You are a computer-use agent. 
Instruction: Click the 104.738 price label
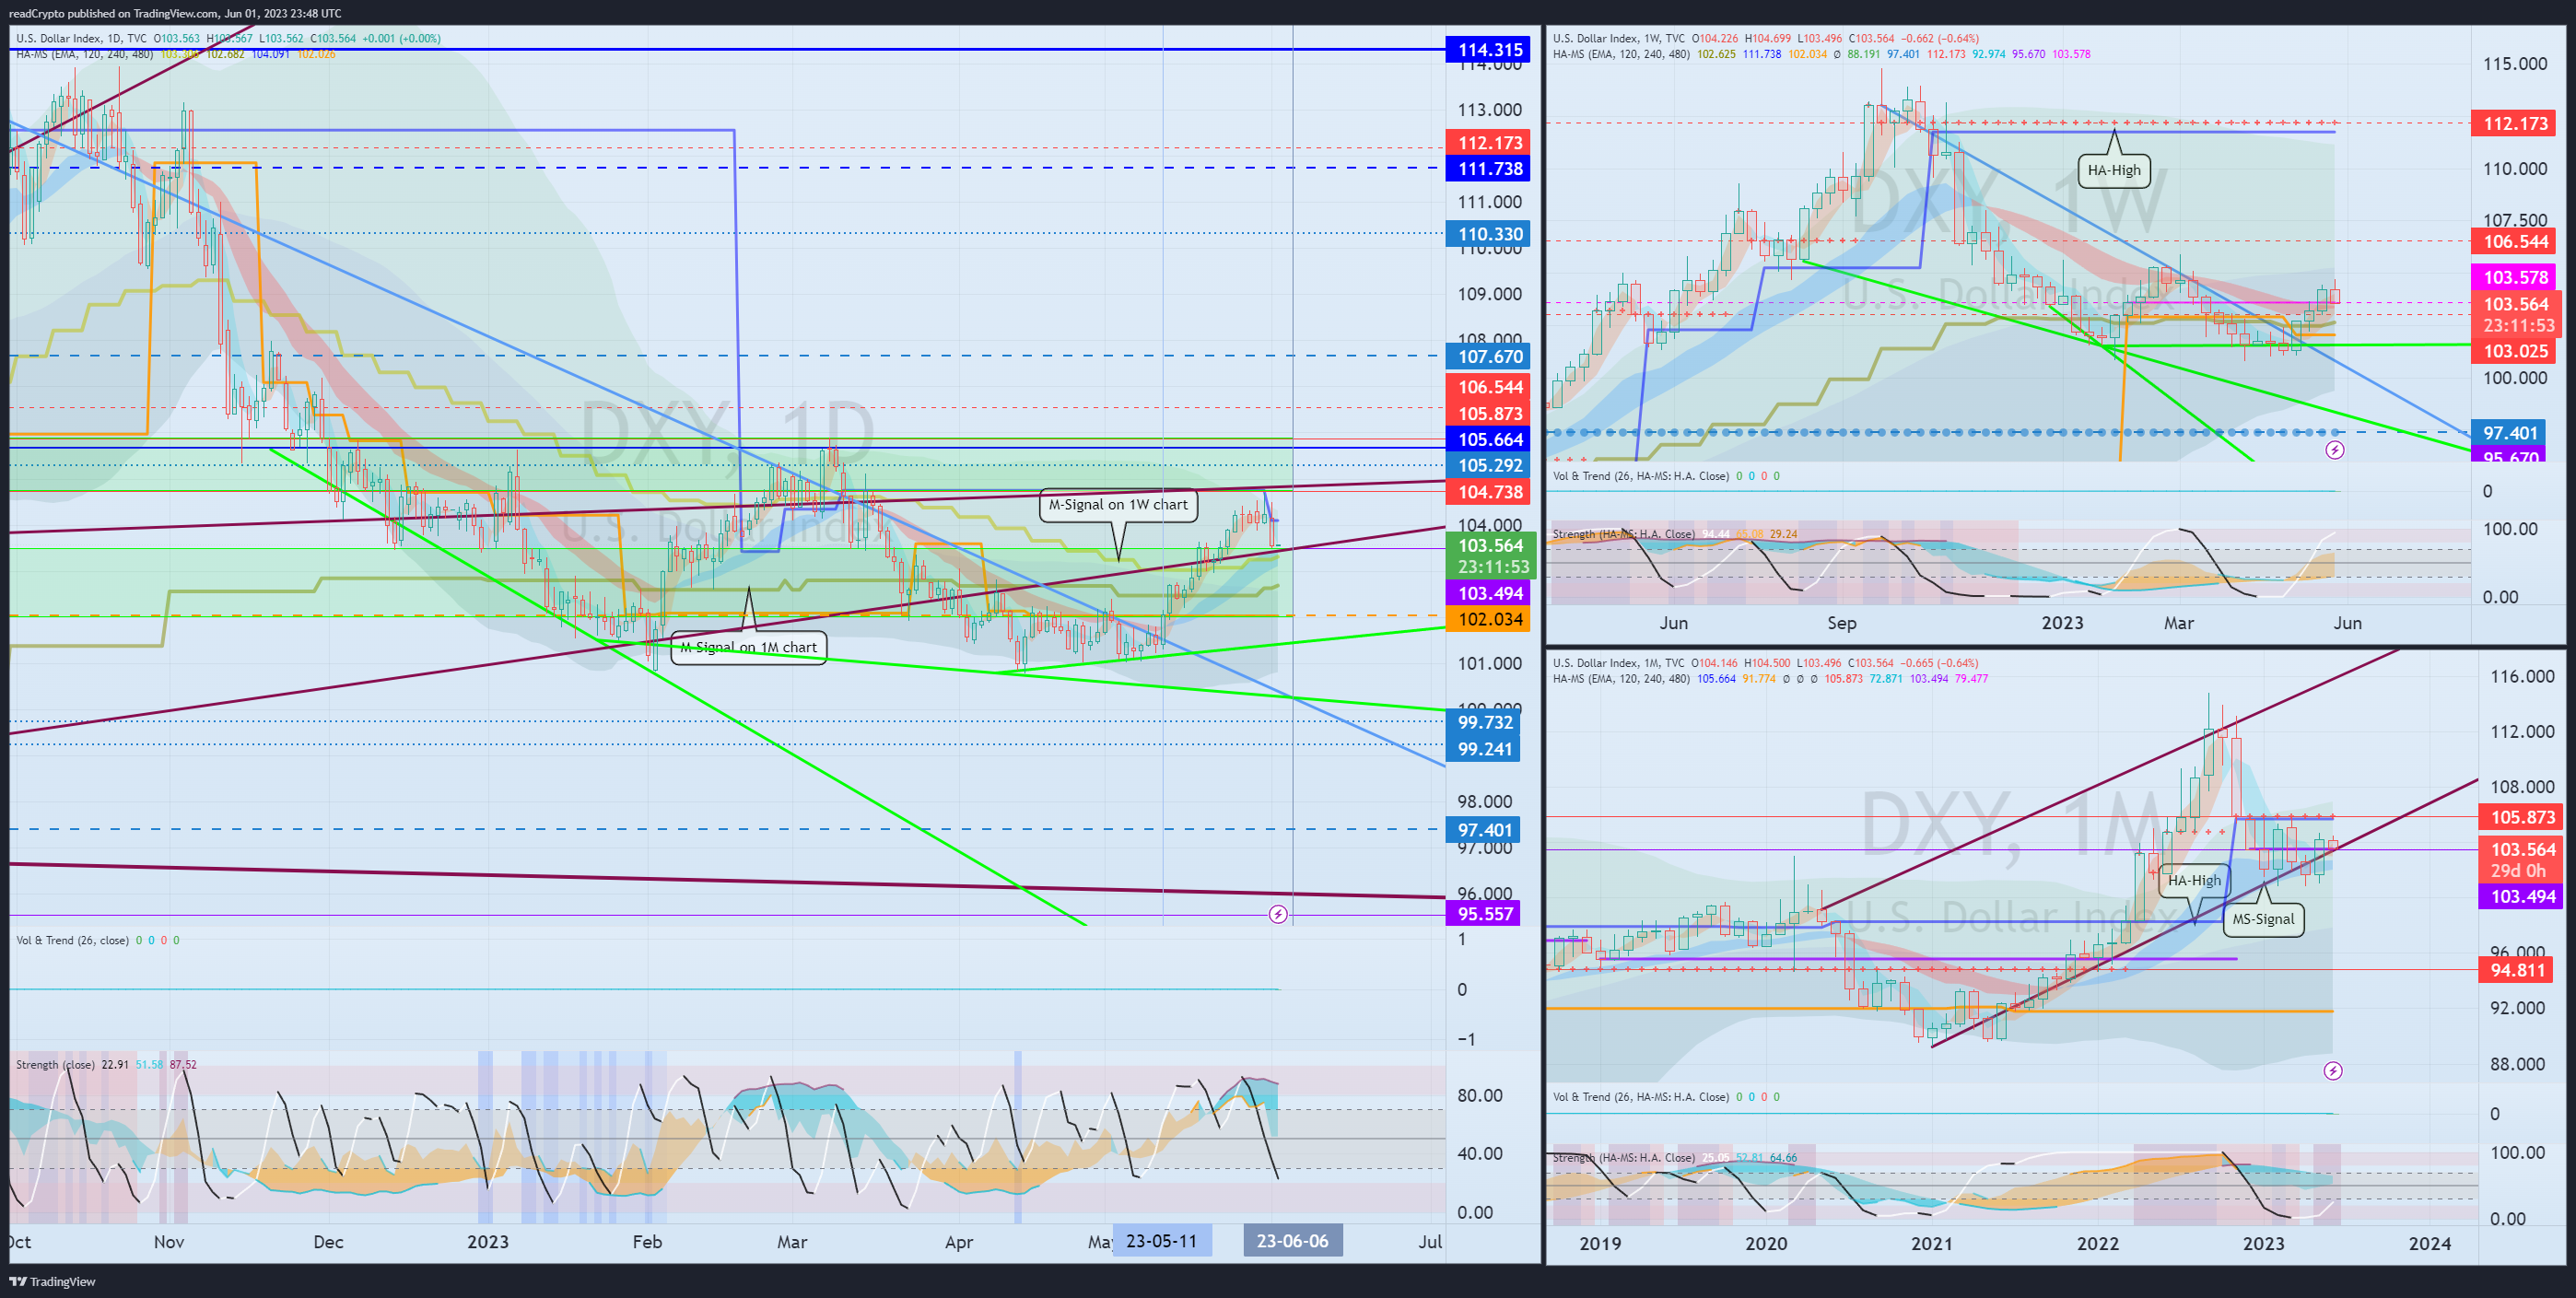1488,492
